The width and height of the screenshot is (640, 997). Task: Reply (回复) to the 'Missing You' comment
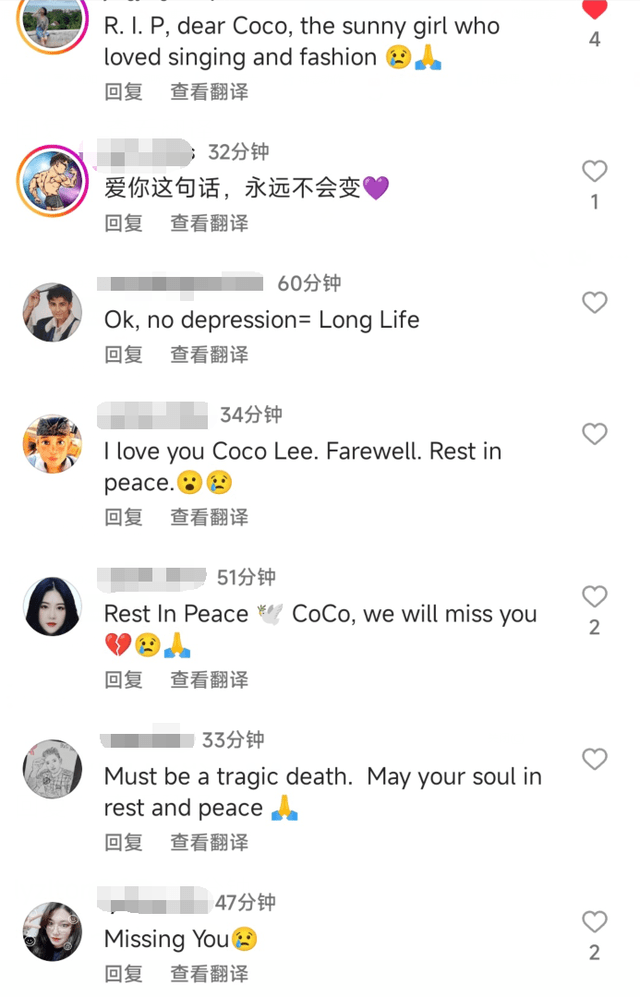tap(124, 973)
